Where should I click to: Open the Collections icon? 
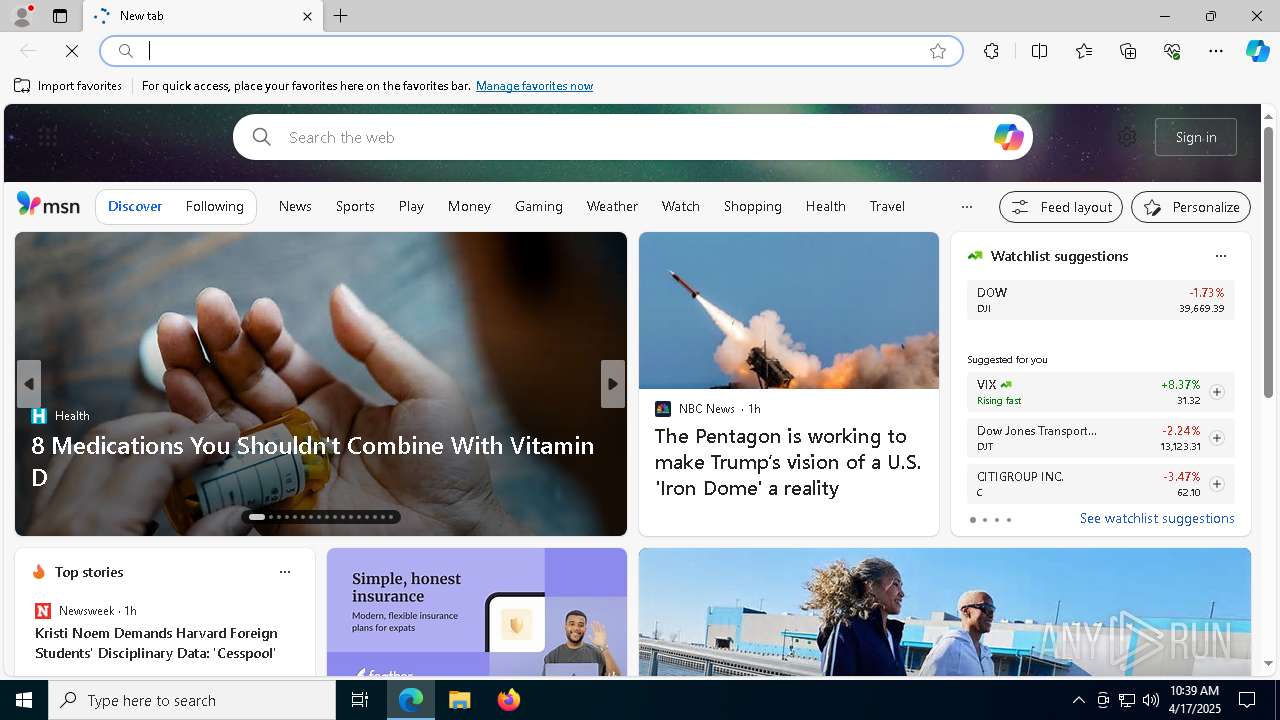(1128, 51)
